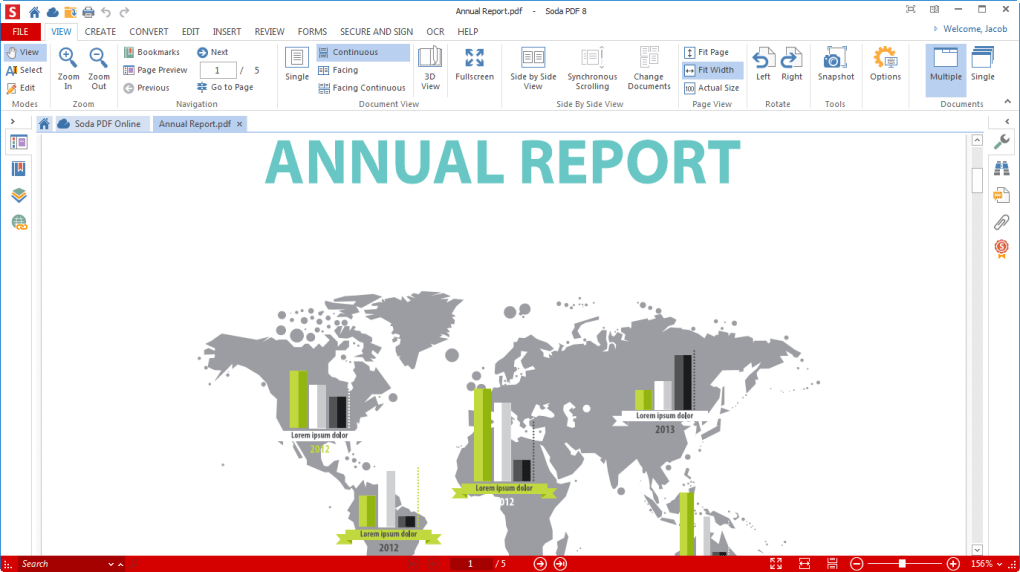Click the Go to Page button
Image resolution: width=1020 pixels, height=572 pixels.
[224, 88]
